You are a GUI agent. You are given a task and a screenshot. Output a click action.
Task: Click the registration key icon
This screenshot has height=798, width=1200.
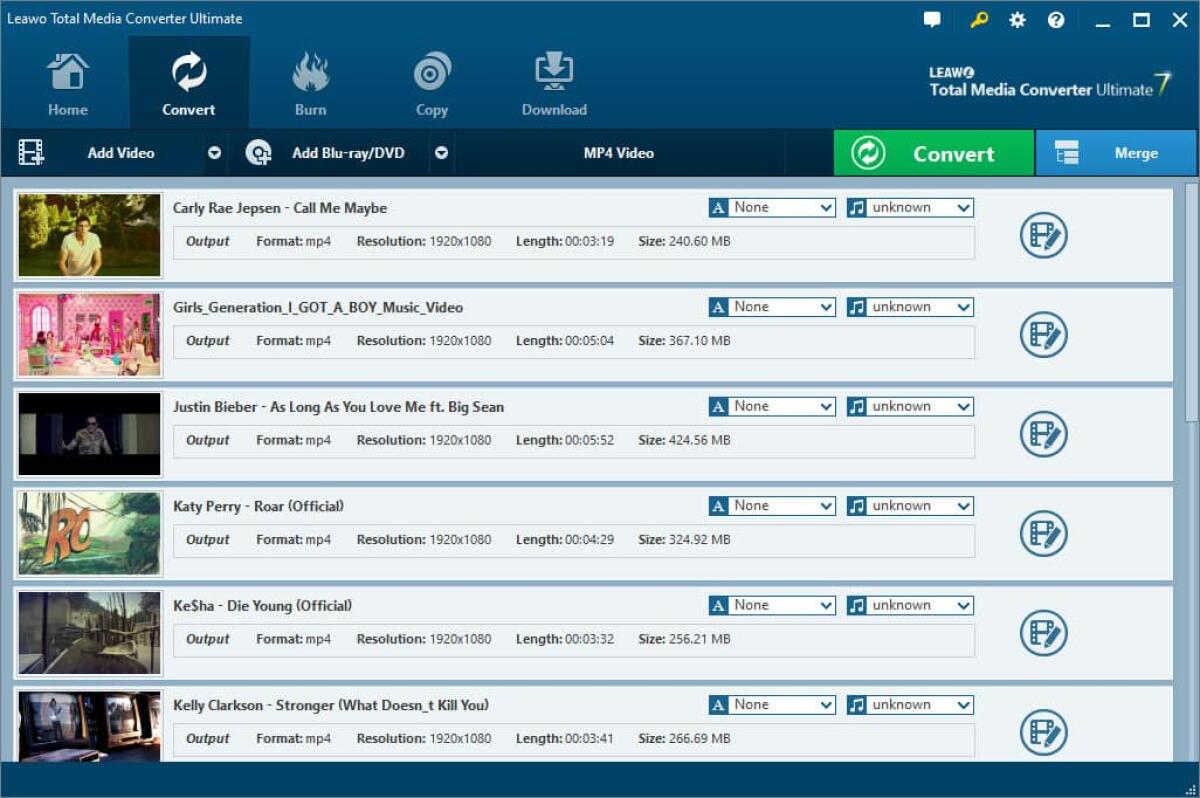tap(979, 20)
